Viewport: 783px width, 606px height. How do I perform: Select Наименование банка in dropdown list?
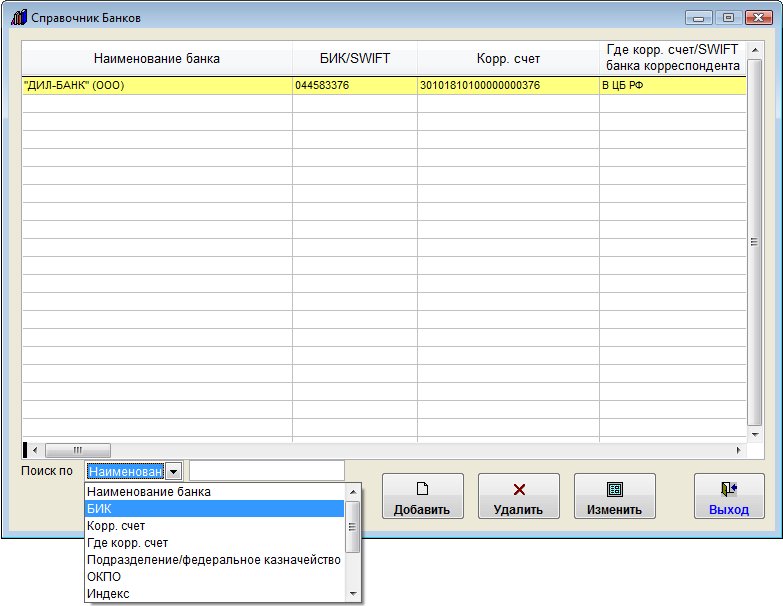click(215, 492)
